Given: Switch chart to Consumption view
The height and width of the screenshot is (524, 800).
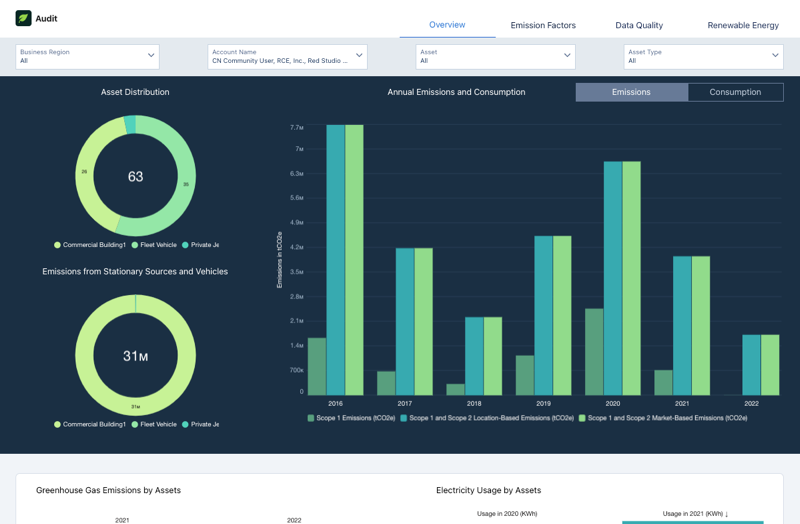Looking at the screenshot, I should [735, 92].
